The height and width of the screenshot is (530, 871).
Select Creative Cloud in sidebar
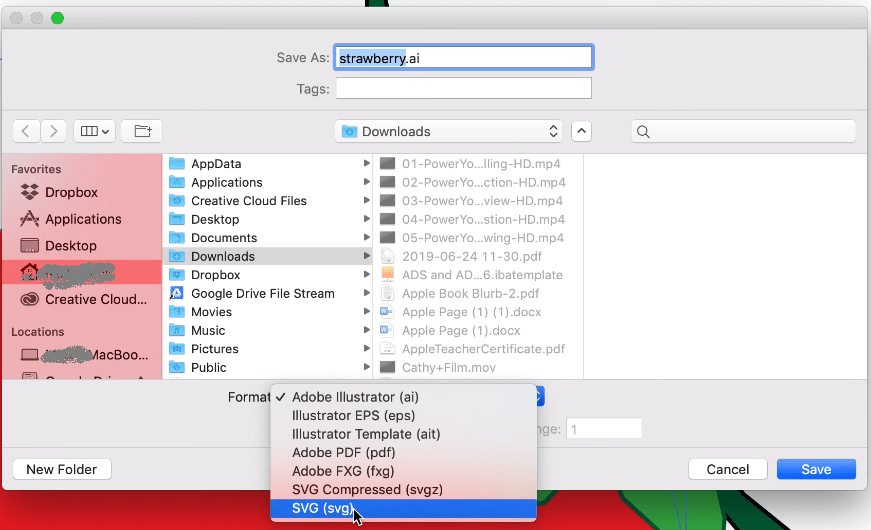[x=82, y=299]
